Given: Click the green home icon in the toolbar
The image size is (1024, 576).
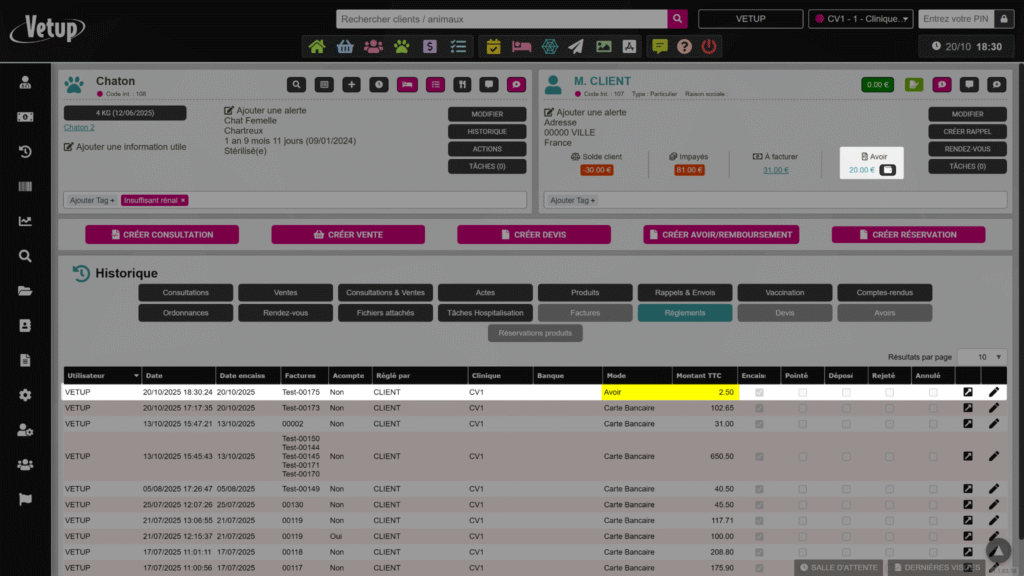Looking at the screenshot, I should tap(317, 46).
